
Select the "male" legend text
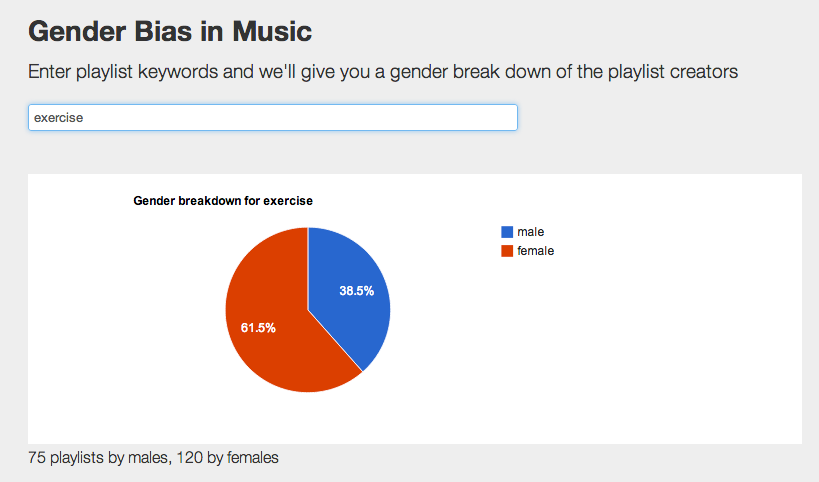tap(531, 232)
